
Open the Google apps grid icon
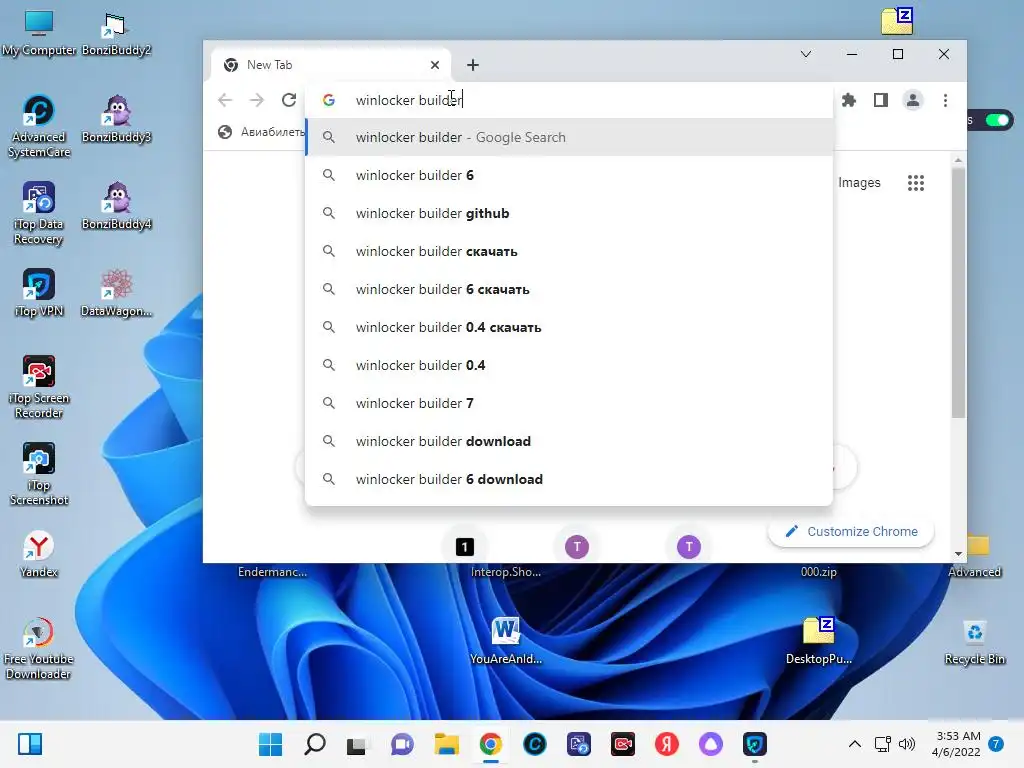[x=916, y=183]
